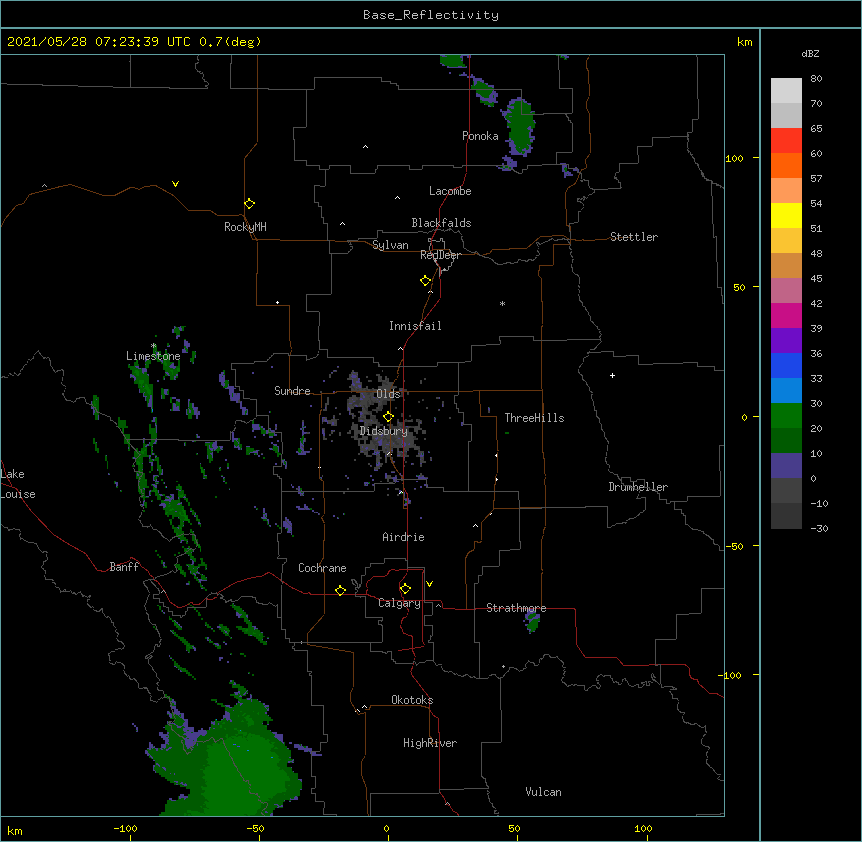Click the small green echo below Strathmore

pos(532,623)
